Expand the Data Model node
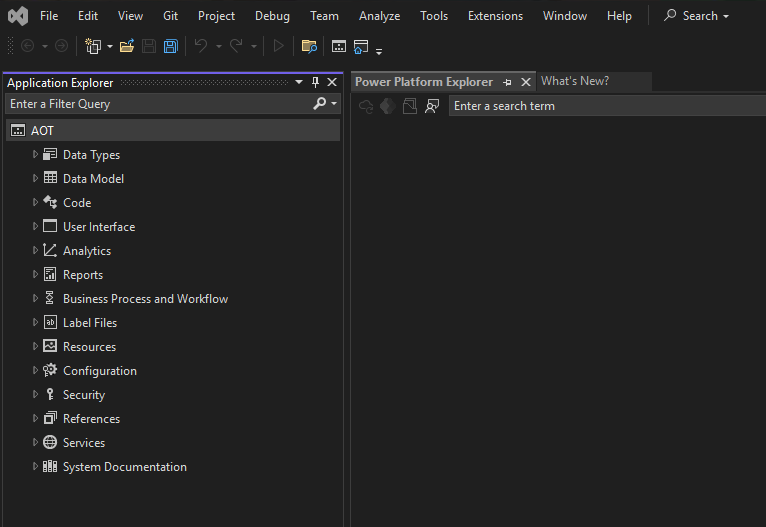This screenshot has width=766, height=527. (35, 178)
